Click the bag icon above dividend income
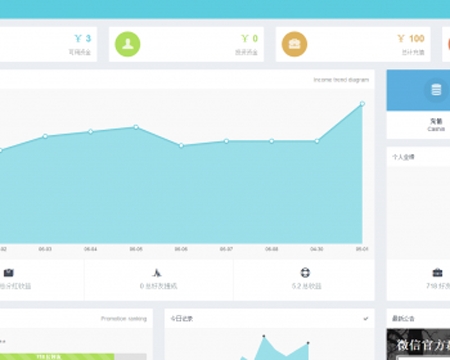 9,273
